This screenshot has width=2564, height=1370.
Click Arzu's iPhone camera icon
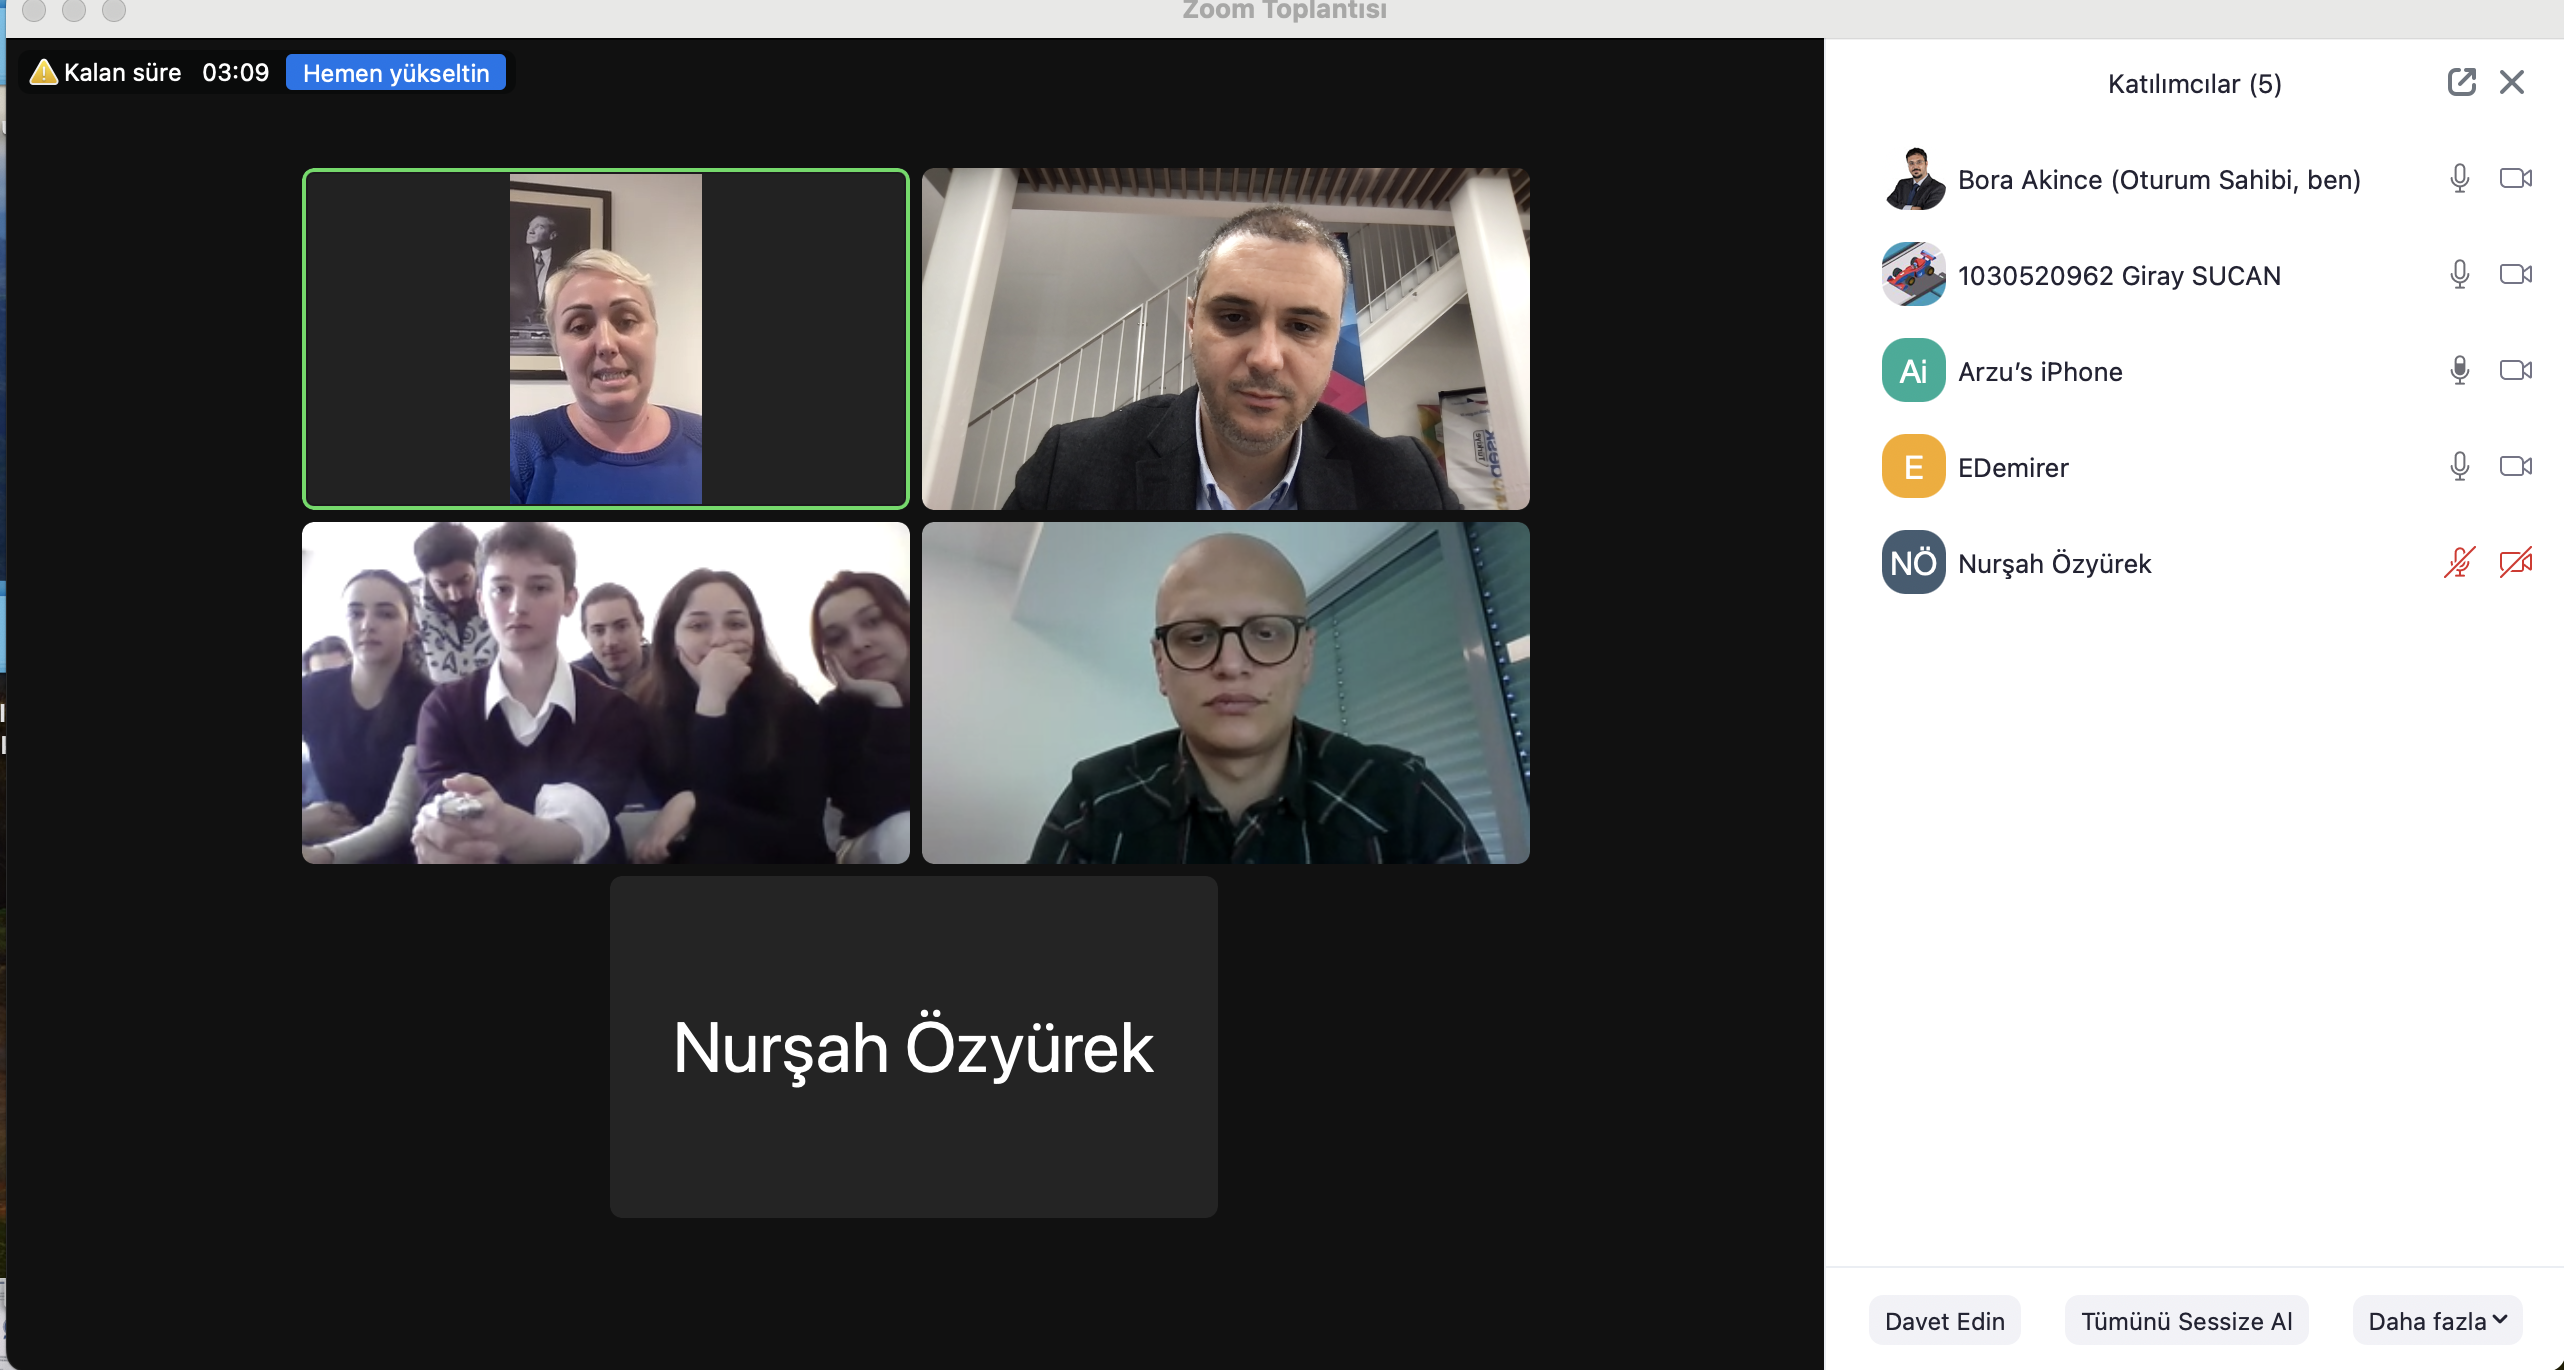[x=2515, y=371]
